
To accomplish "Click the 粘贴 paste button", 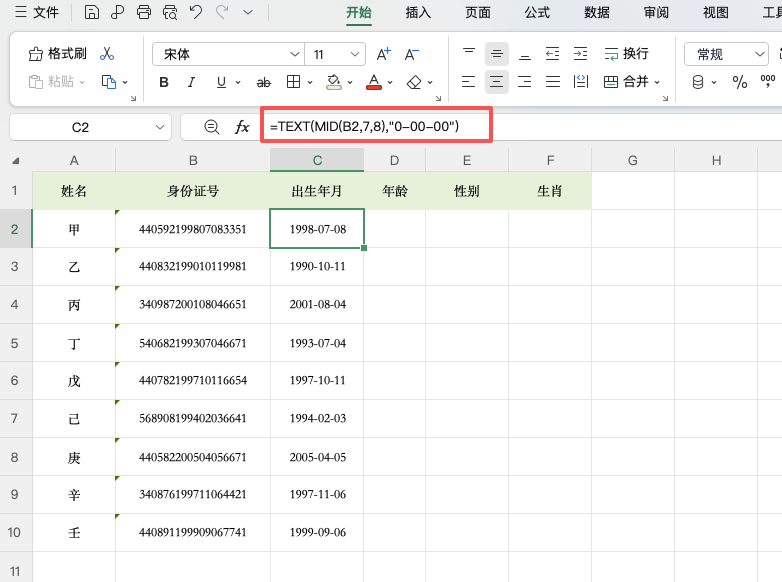I will [56, 81].
